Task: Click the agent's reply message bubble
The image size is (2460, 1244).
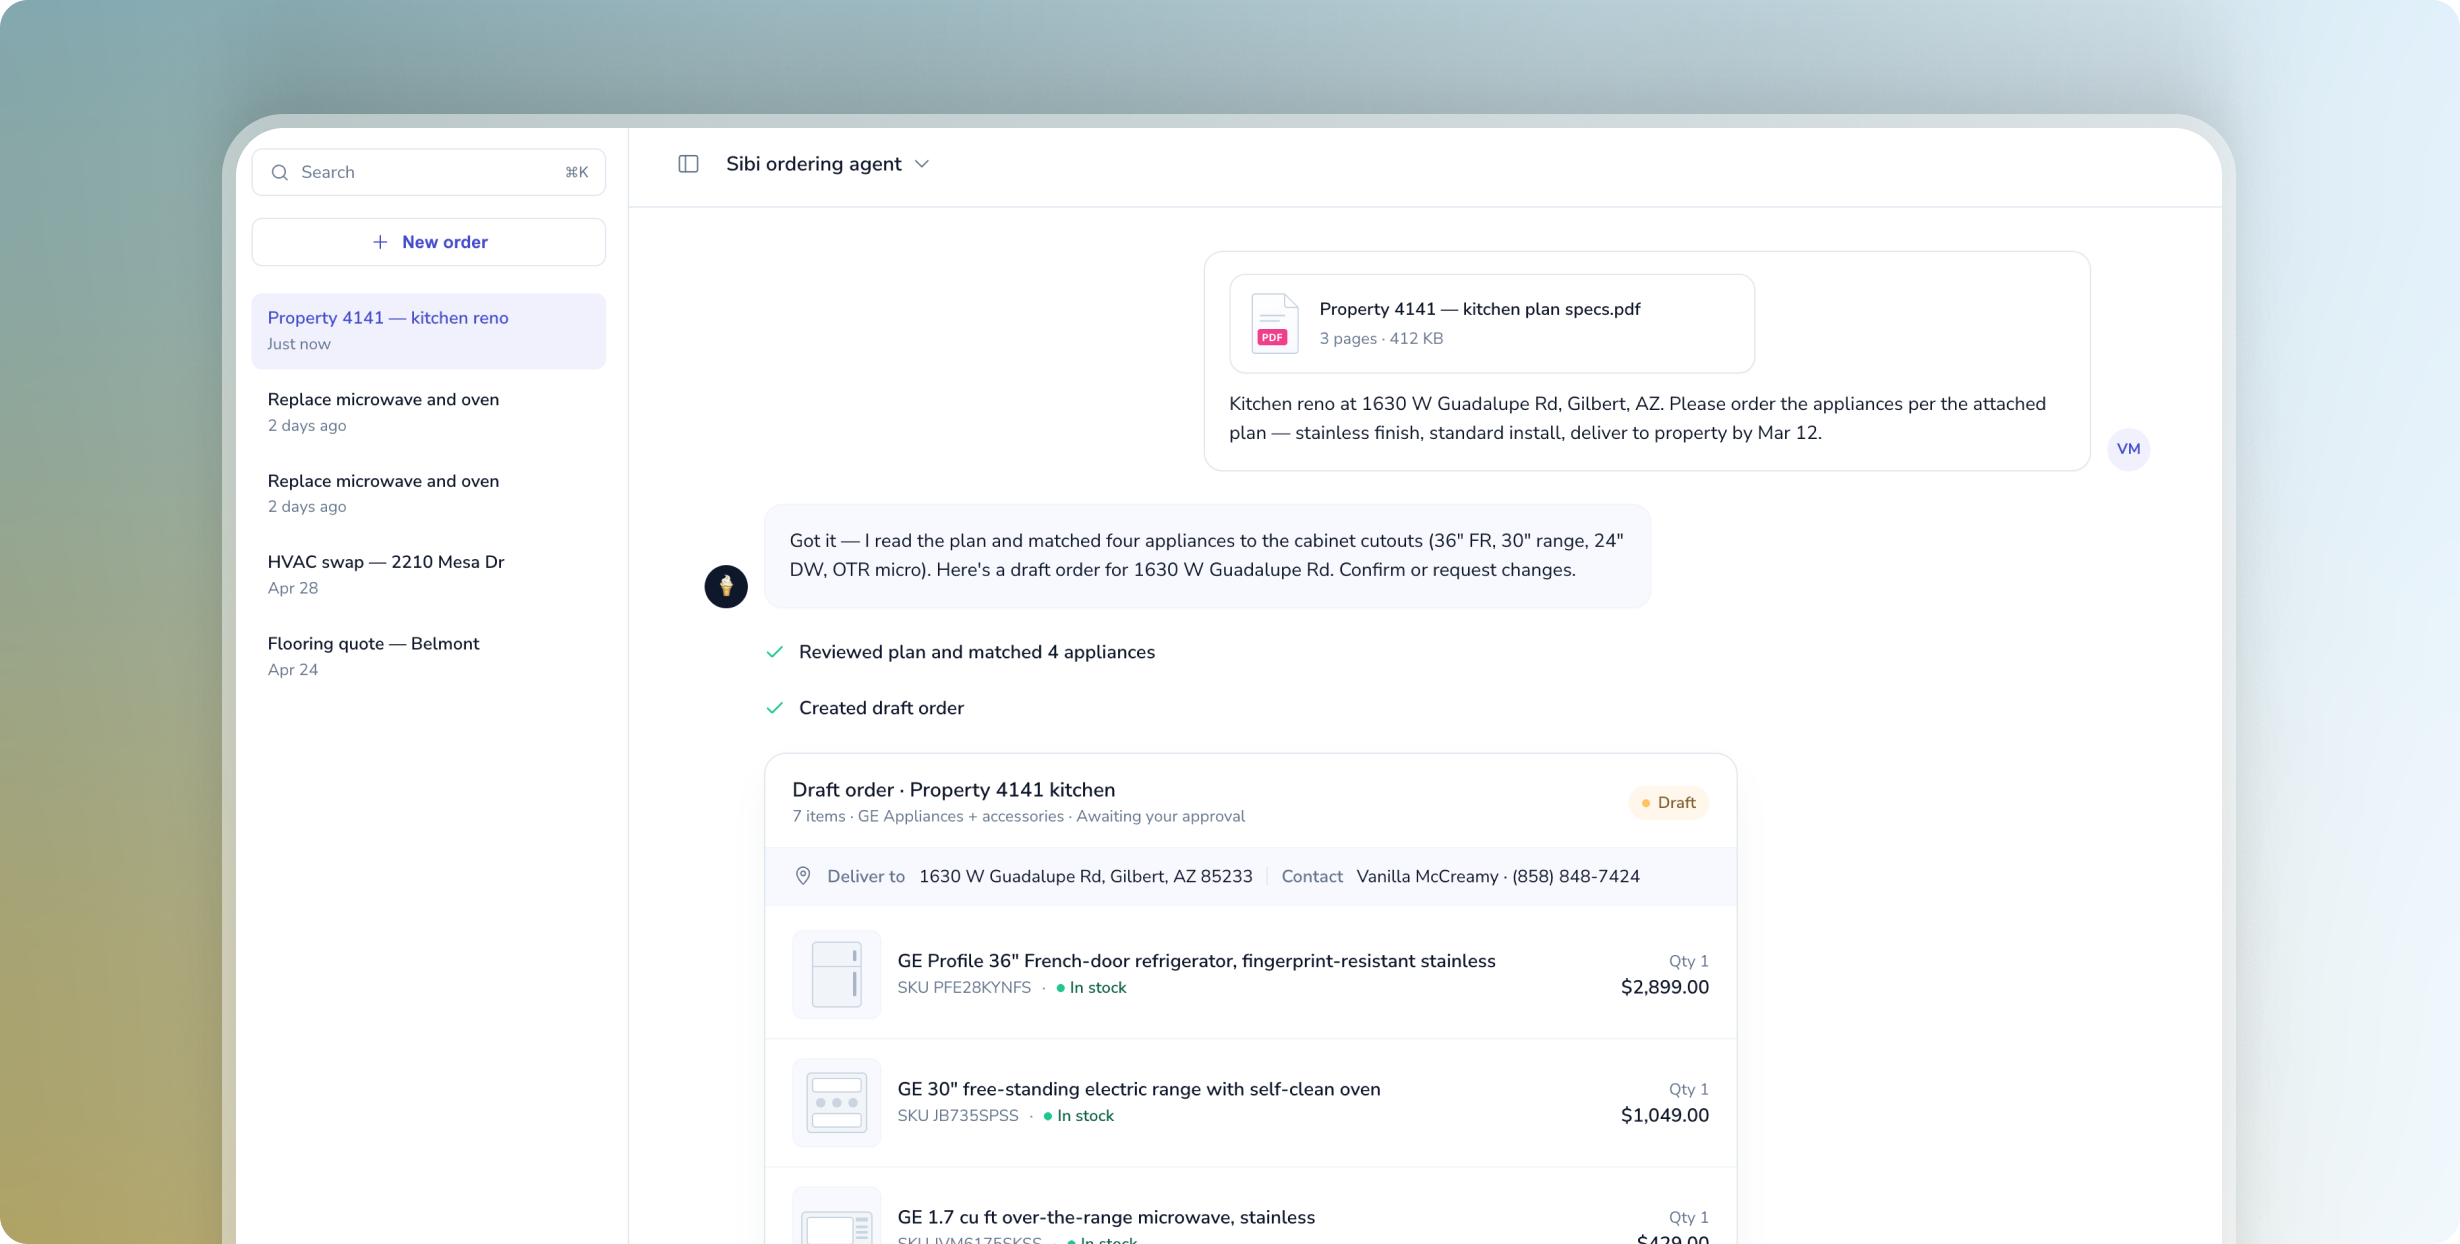Action: click(1207, 556)
